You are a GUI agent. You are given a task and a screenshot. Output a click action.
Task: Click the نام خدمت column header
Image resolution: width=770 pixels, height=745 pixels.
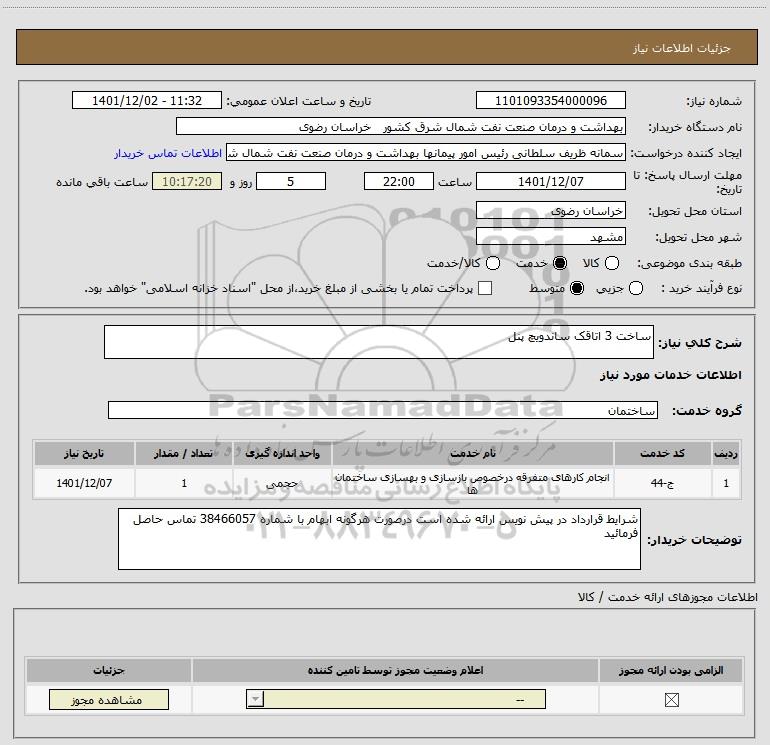click(x=472, y=453)
